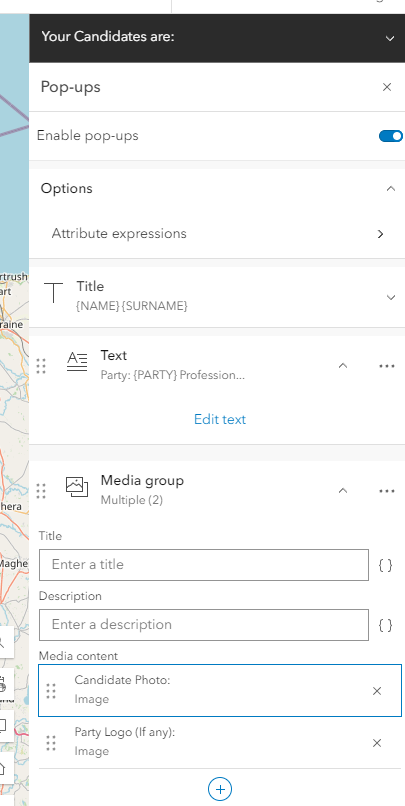The image size is (405, 806).
Task: Open Attribute expressions
Action: coord(217,234)
